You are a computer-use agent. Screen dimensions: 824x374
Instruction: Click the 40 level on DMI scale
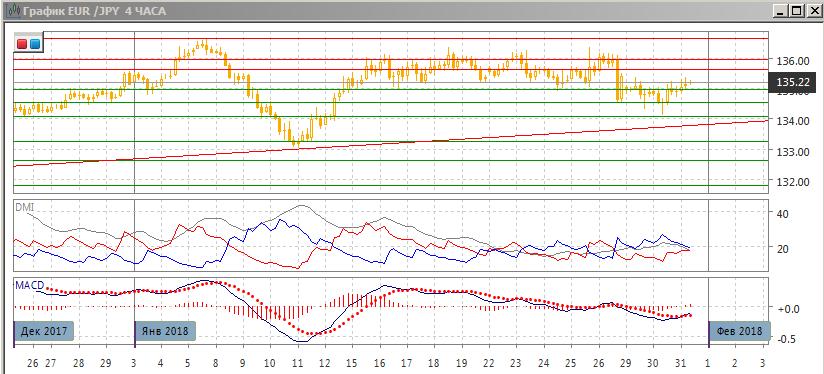click(783, 214)
